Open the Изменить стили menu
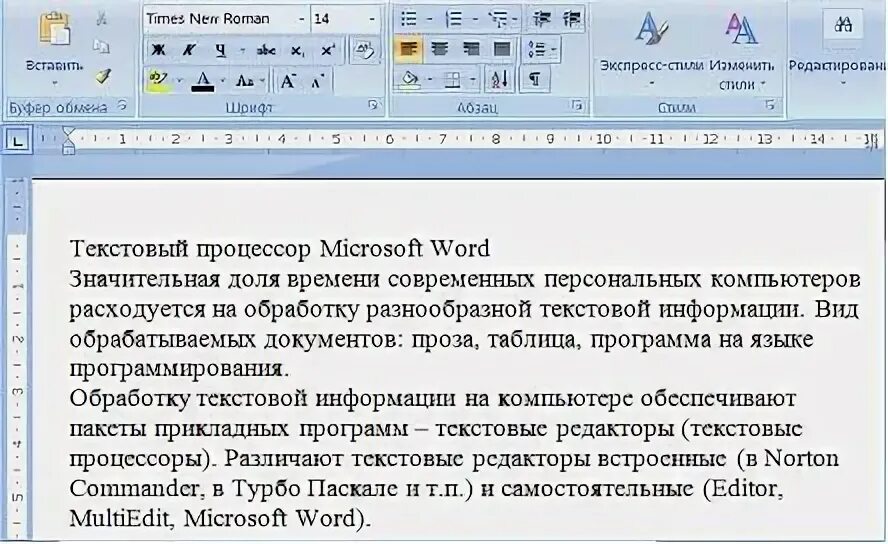This screenshot has height=544, width=888. [742, 50]
